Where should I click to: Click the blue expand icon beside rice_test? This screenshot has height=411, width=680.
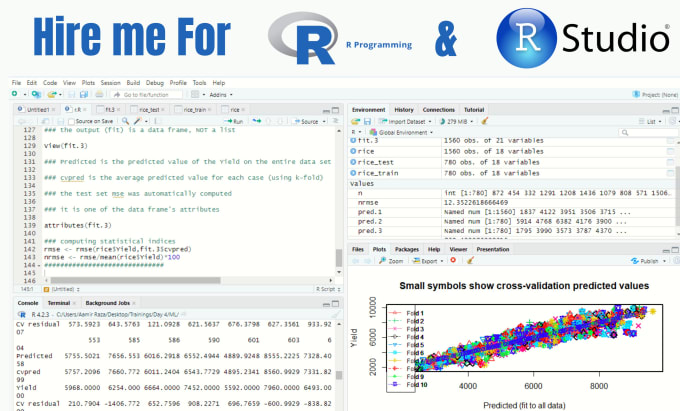click(x=353, y=162)
